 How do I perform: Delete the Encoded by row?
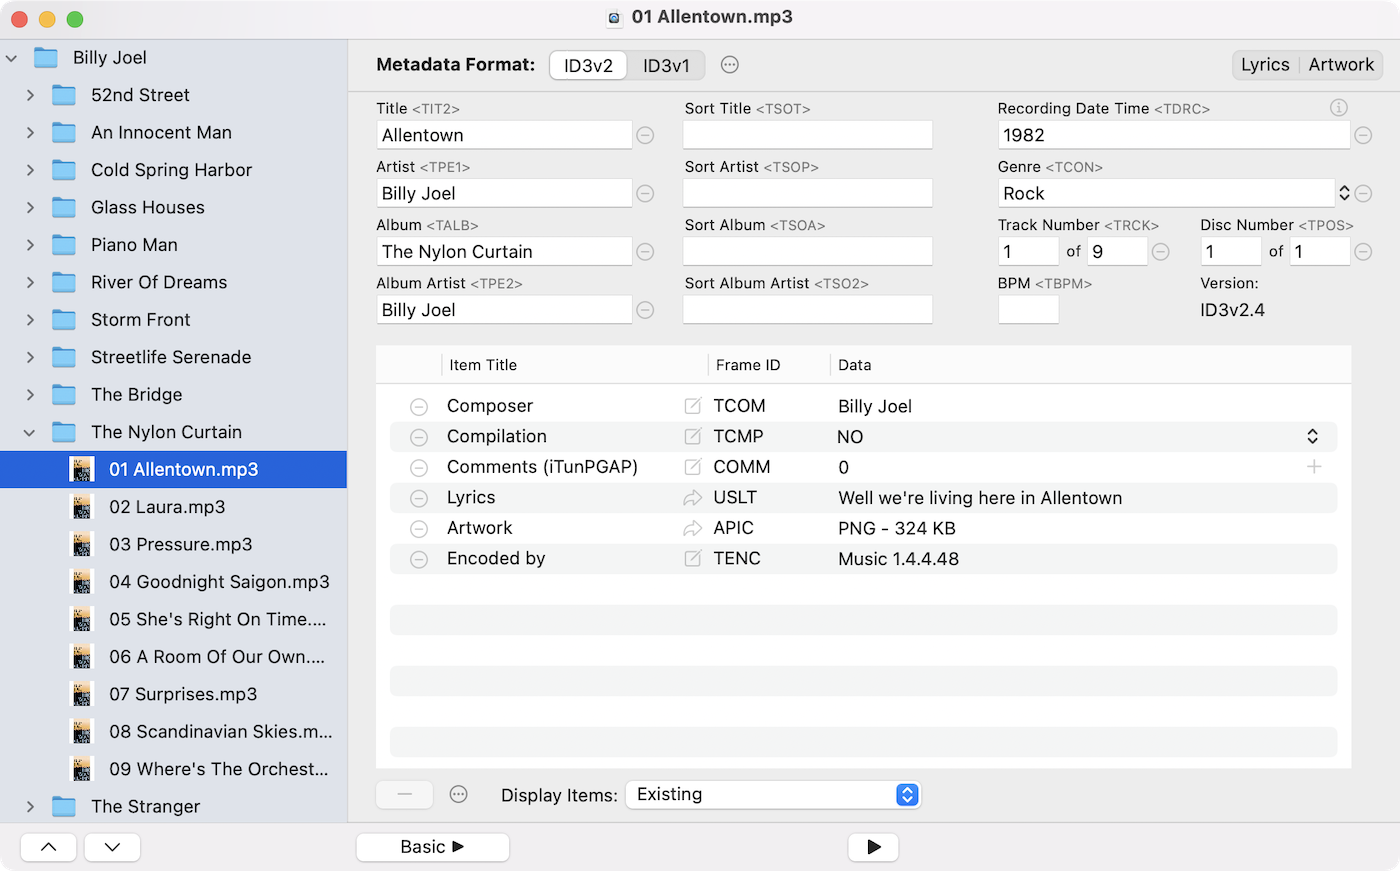[x=419, y=559]
